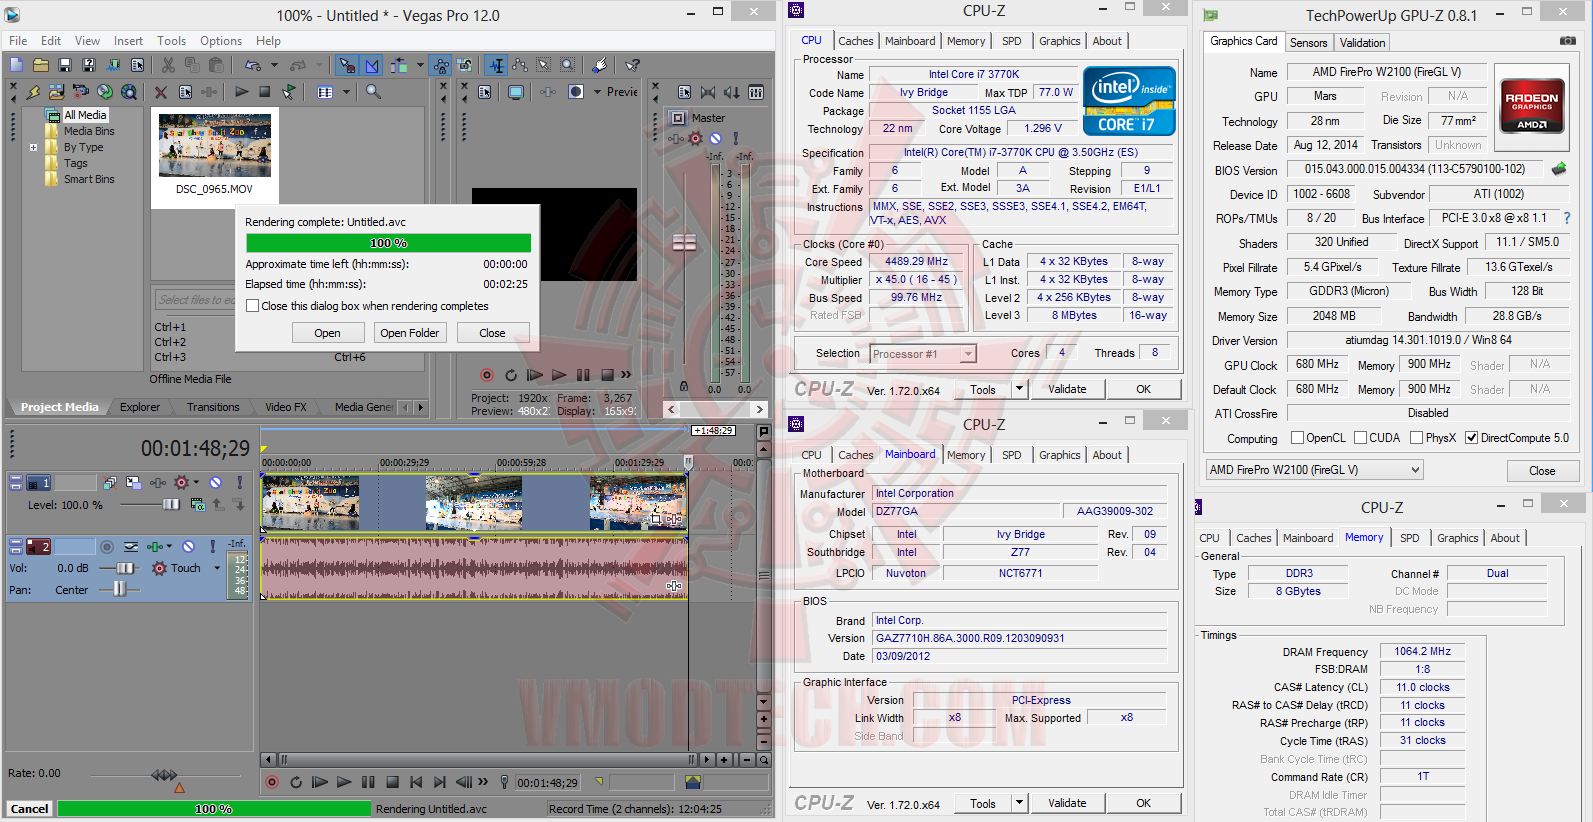Check 'Close this dialog box when rendering completes'

[x=253, y=306]
